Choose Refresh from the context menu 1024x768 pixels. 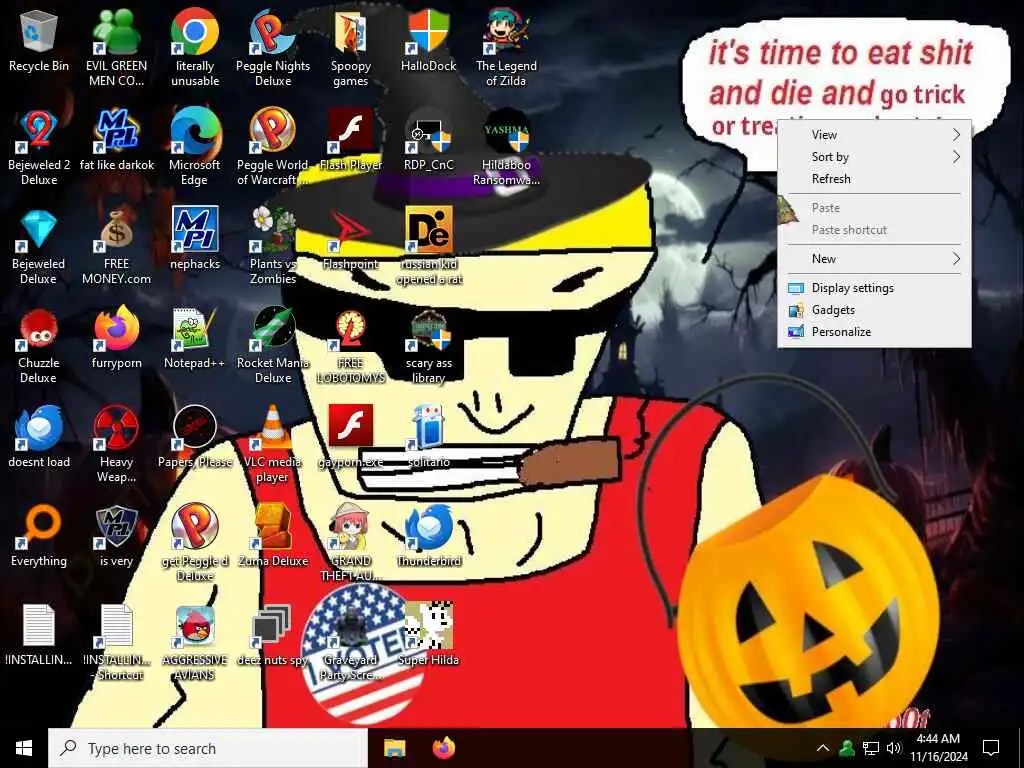coord(874,179)
